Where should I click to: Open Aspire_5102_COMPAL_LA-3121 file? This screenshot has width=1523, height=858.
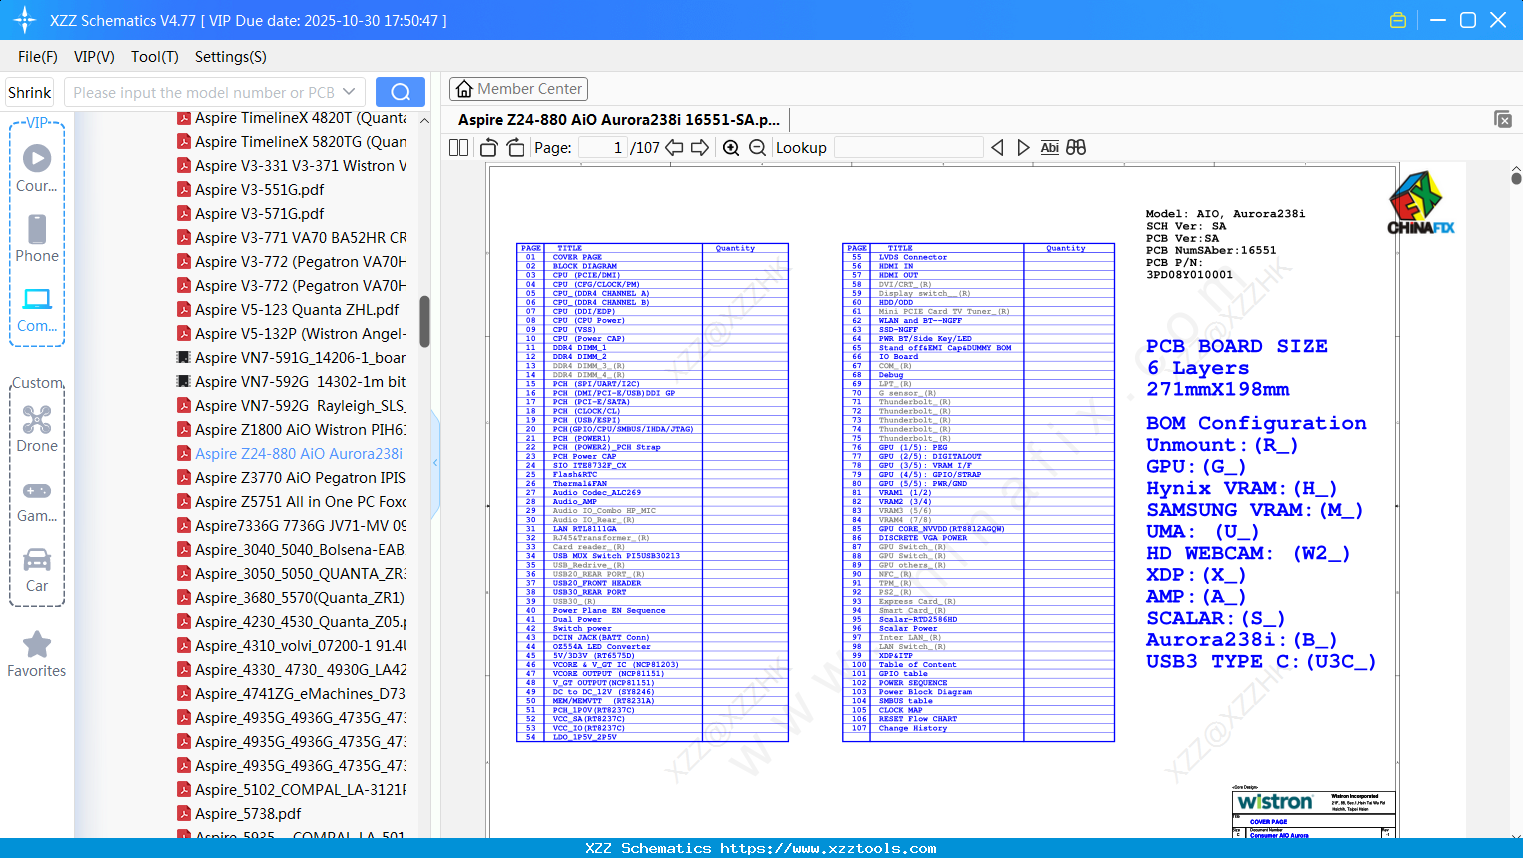click(x=300, y=790)
